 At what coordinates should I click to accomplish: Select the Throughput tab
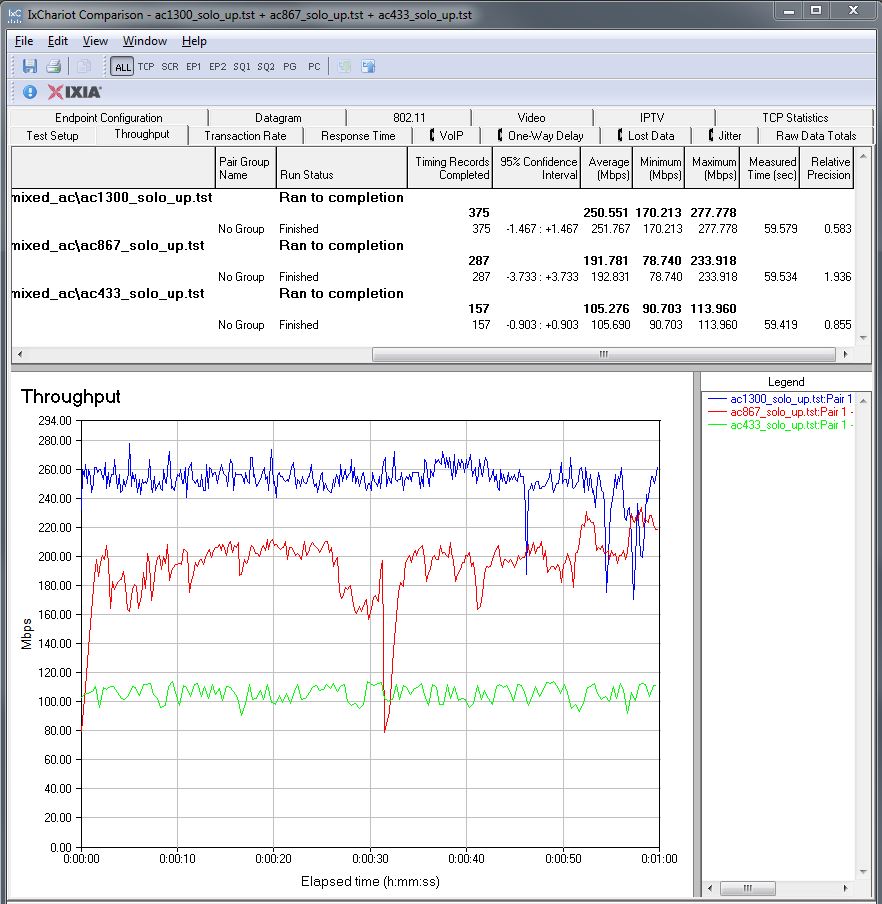point(142,134)
